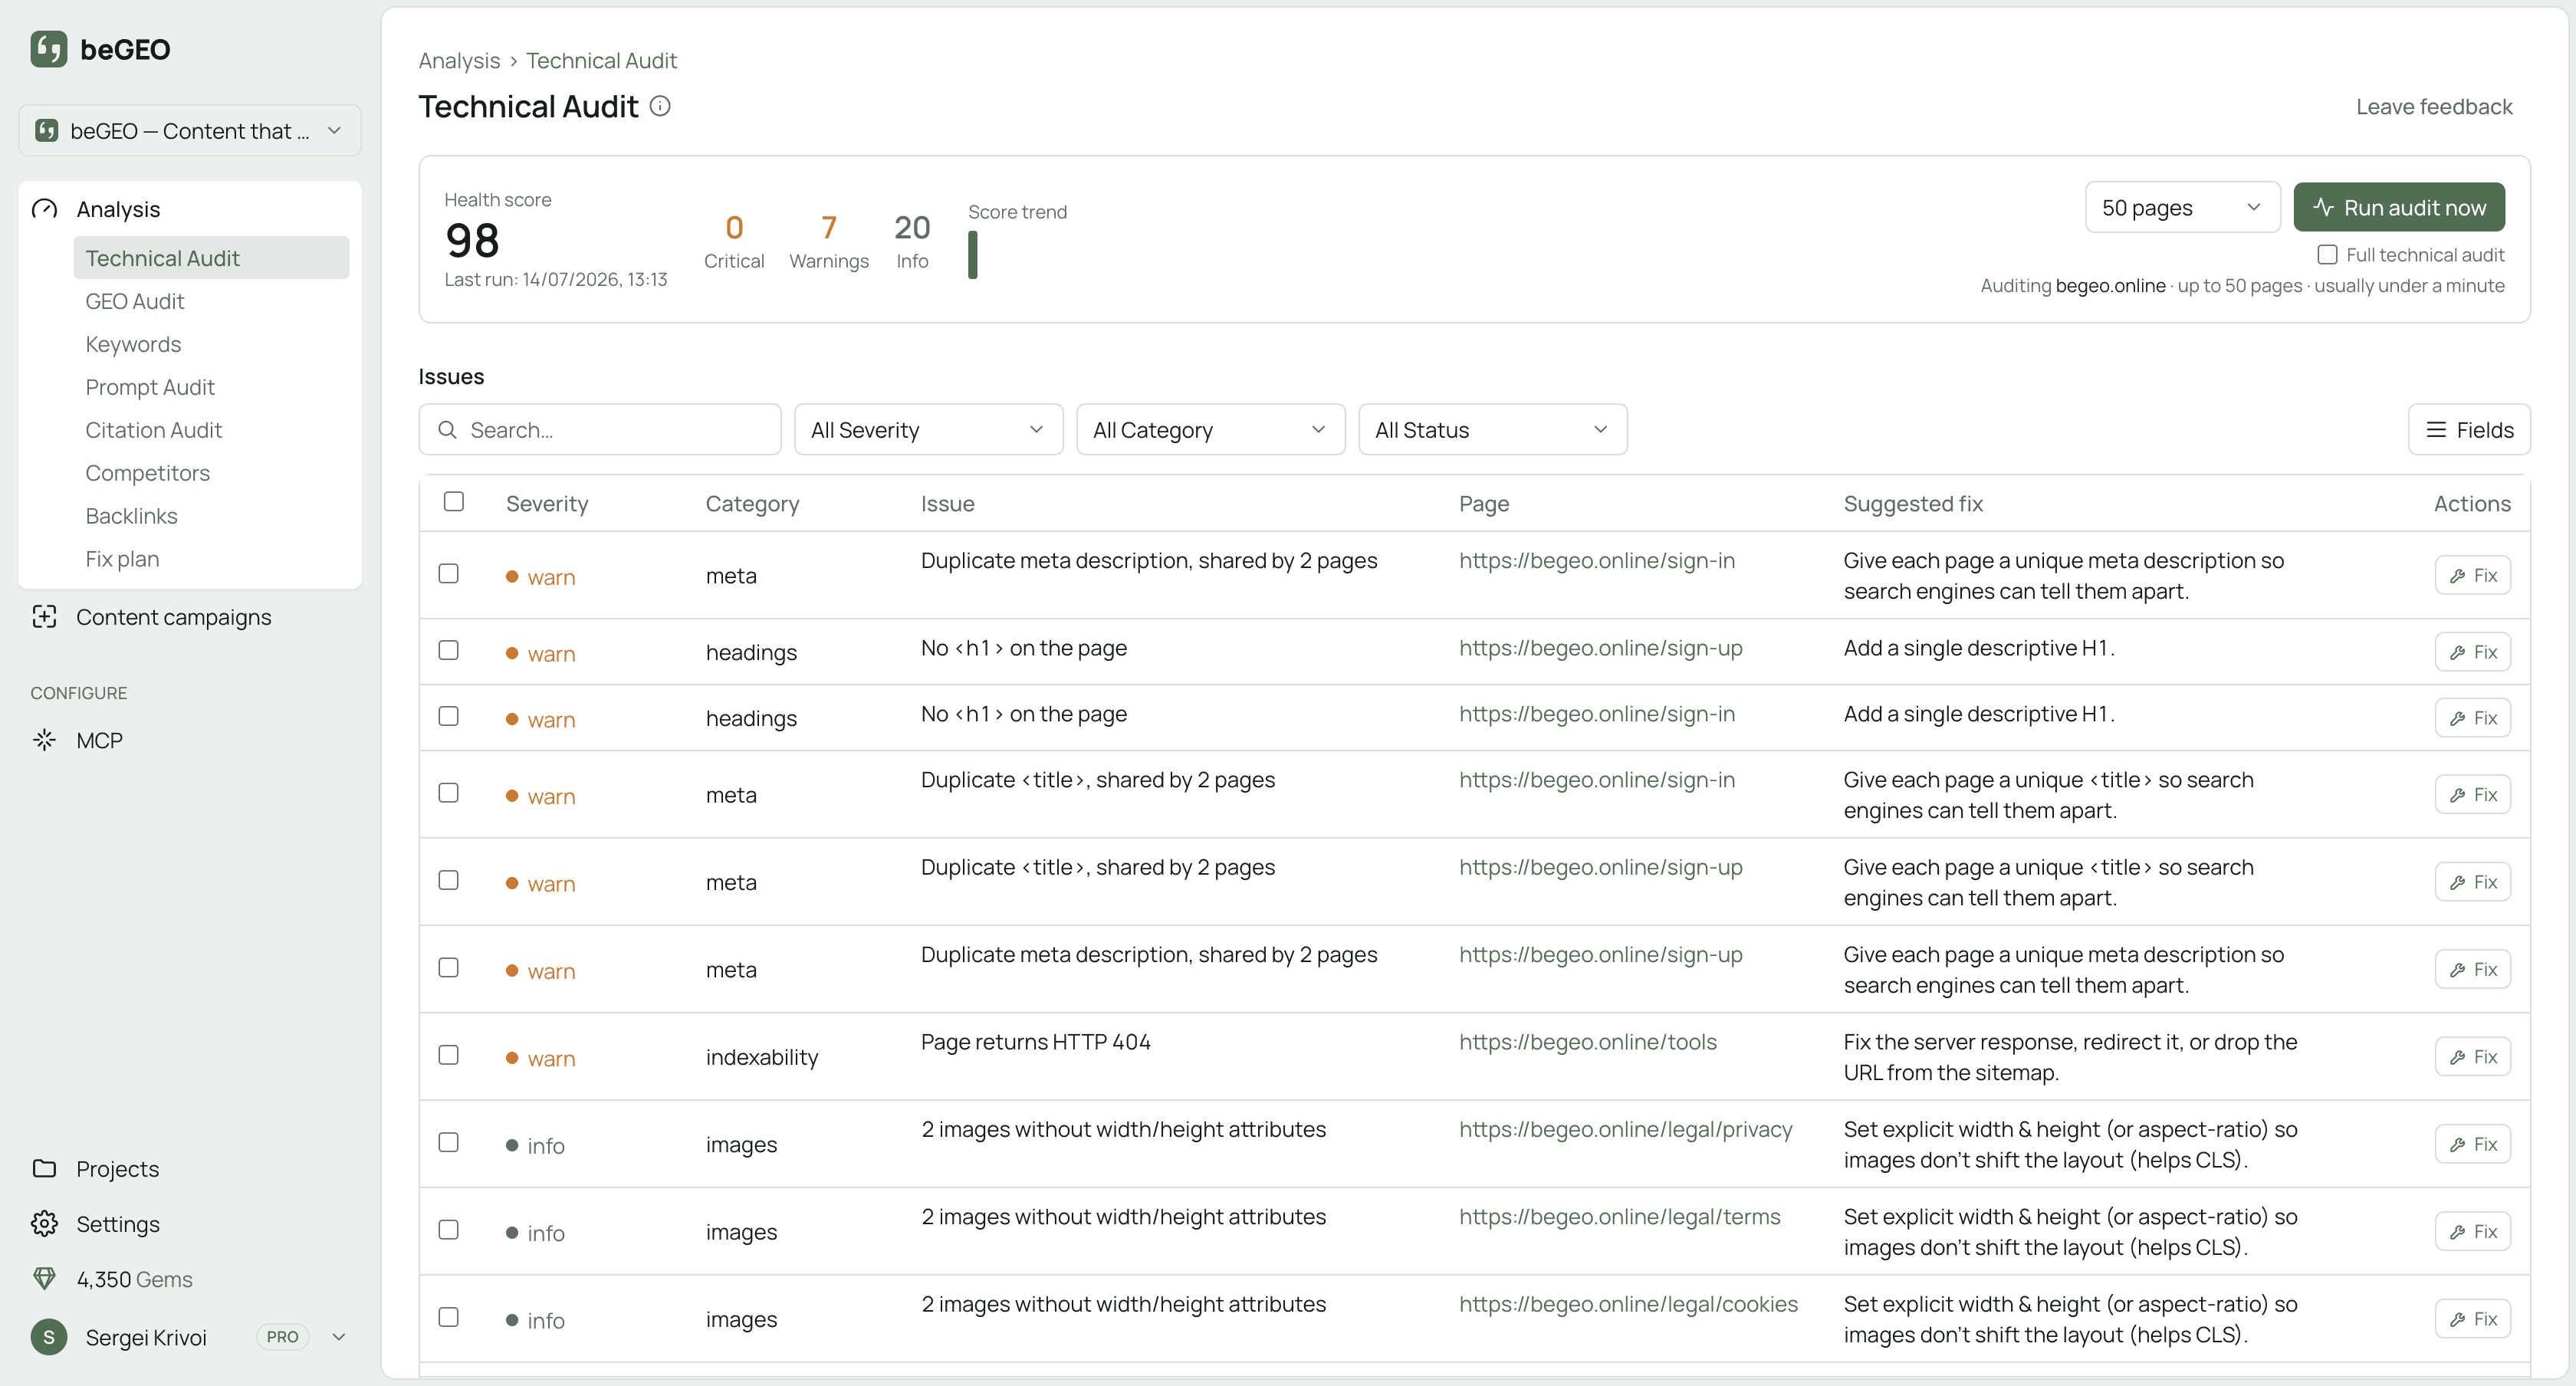
Task: Open the beGEO project selector dropdown
Action: click(x=190, y=130)
